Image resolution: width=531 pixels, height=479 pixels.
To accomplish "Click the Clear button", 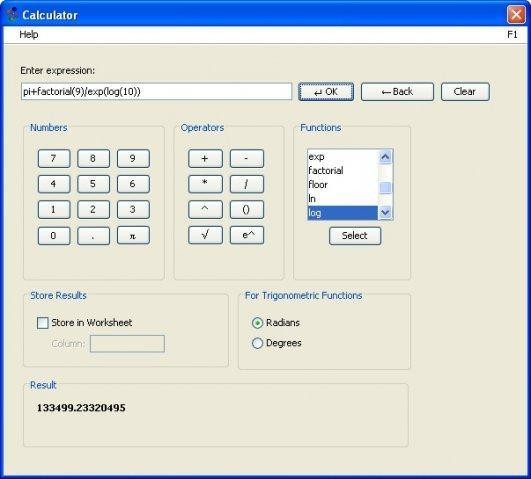I will point(465,92).
